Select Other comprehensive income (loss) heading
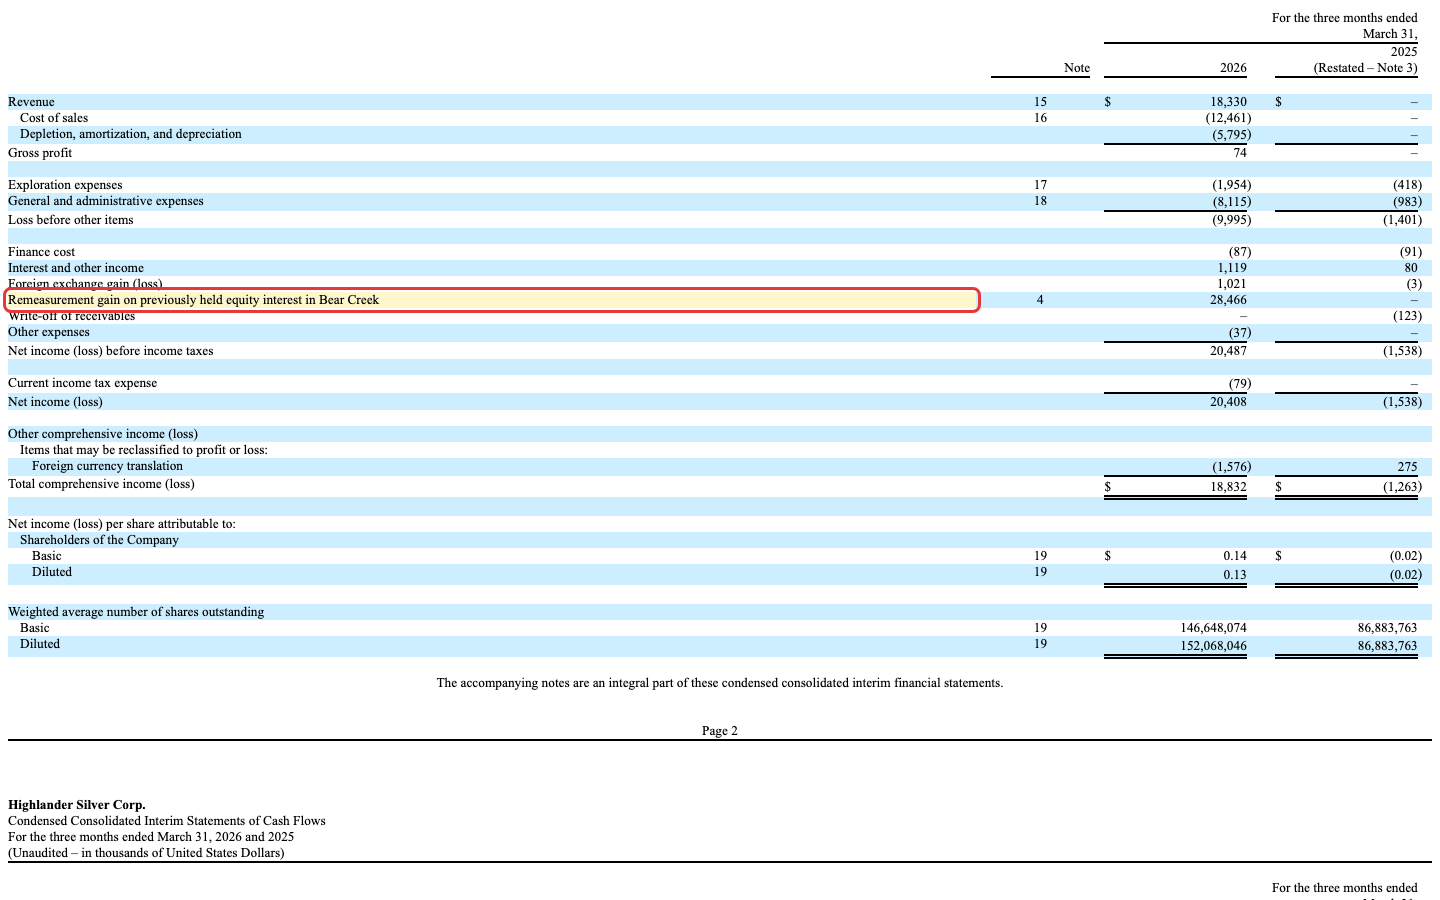1440x900 pixels. (x=103, y=434)
